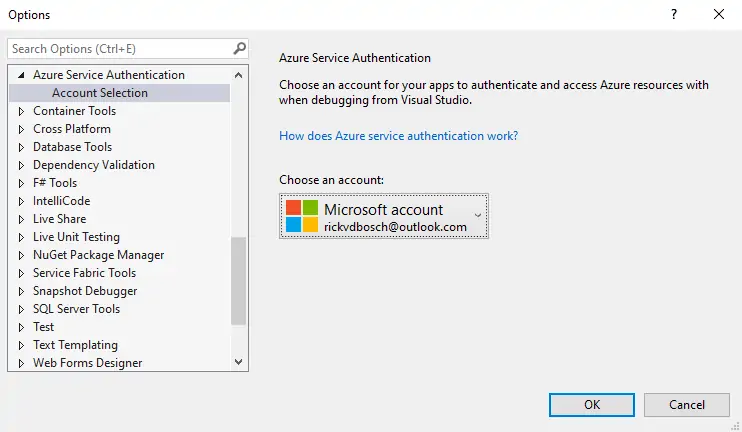Expand the Web Forms Designer node
This screenshot has height=432, width=742.
21,363
